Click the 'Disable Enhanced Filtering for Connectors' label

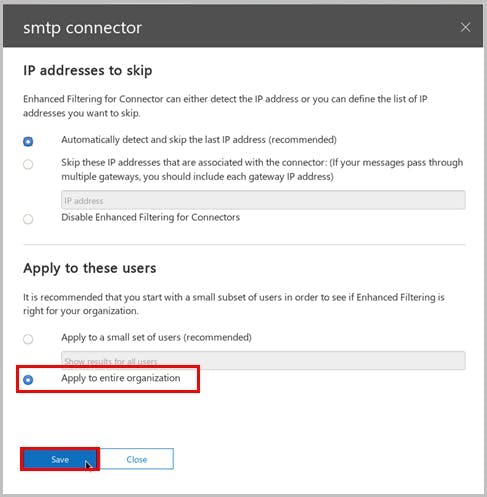pos(151,217)
